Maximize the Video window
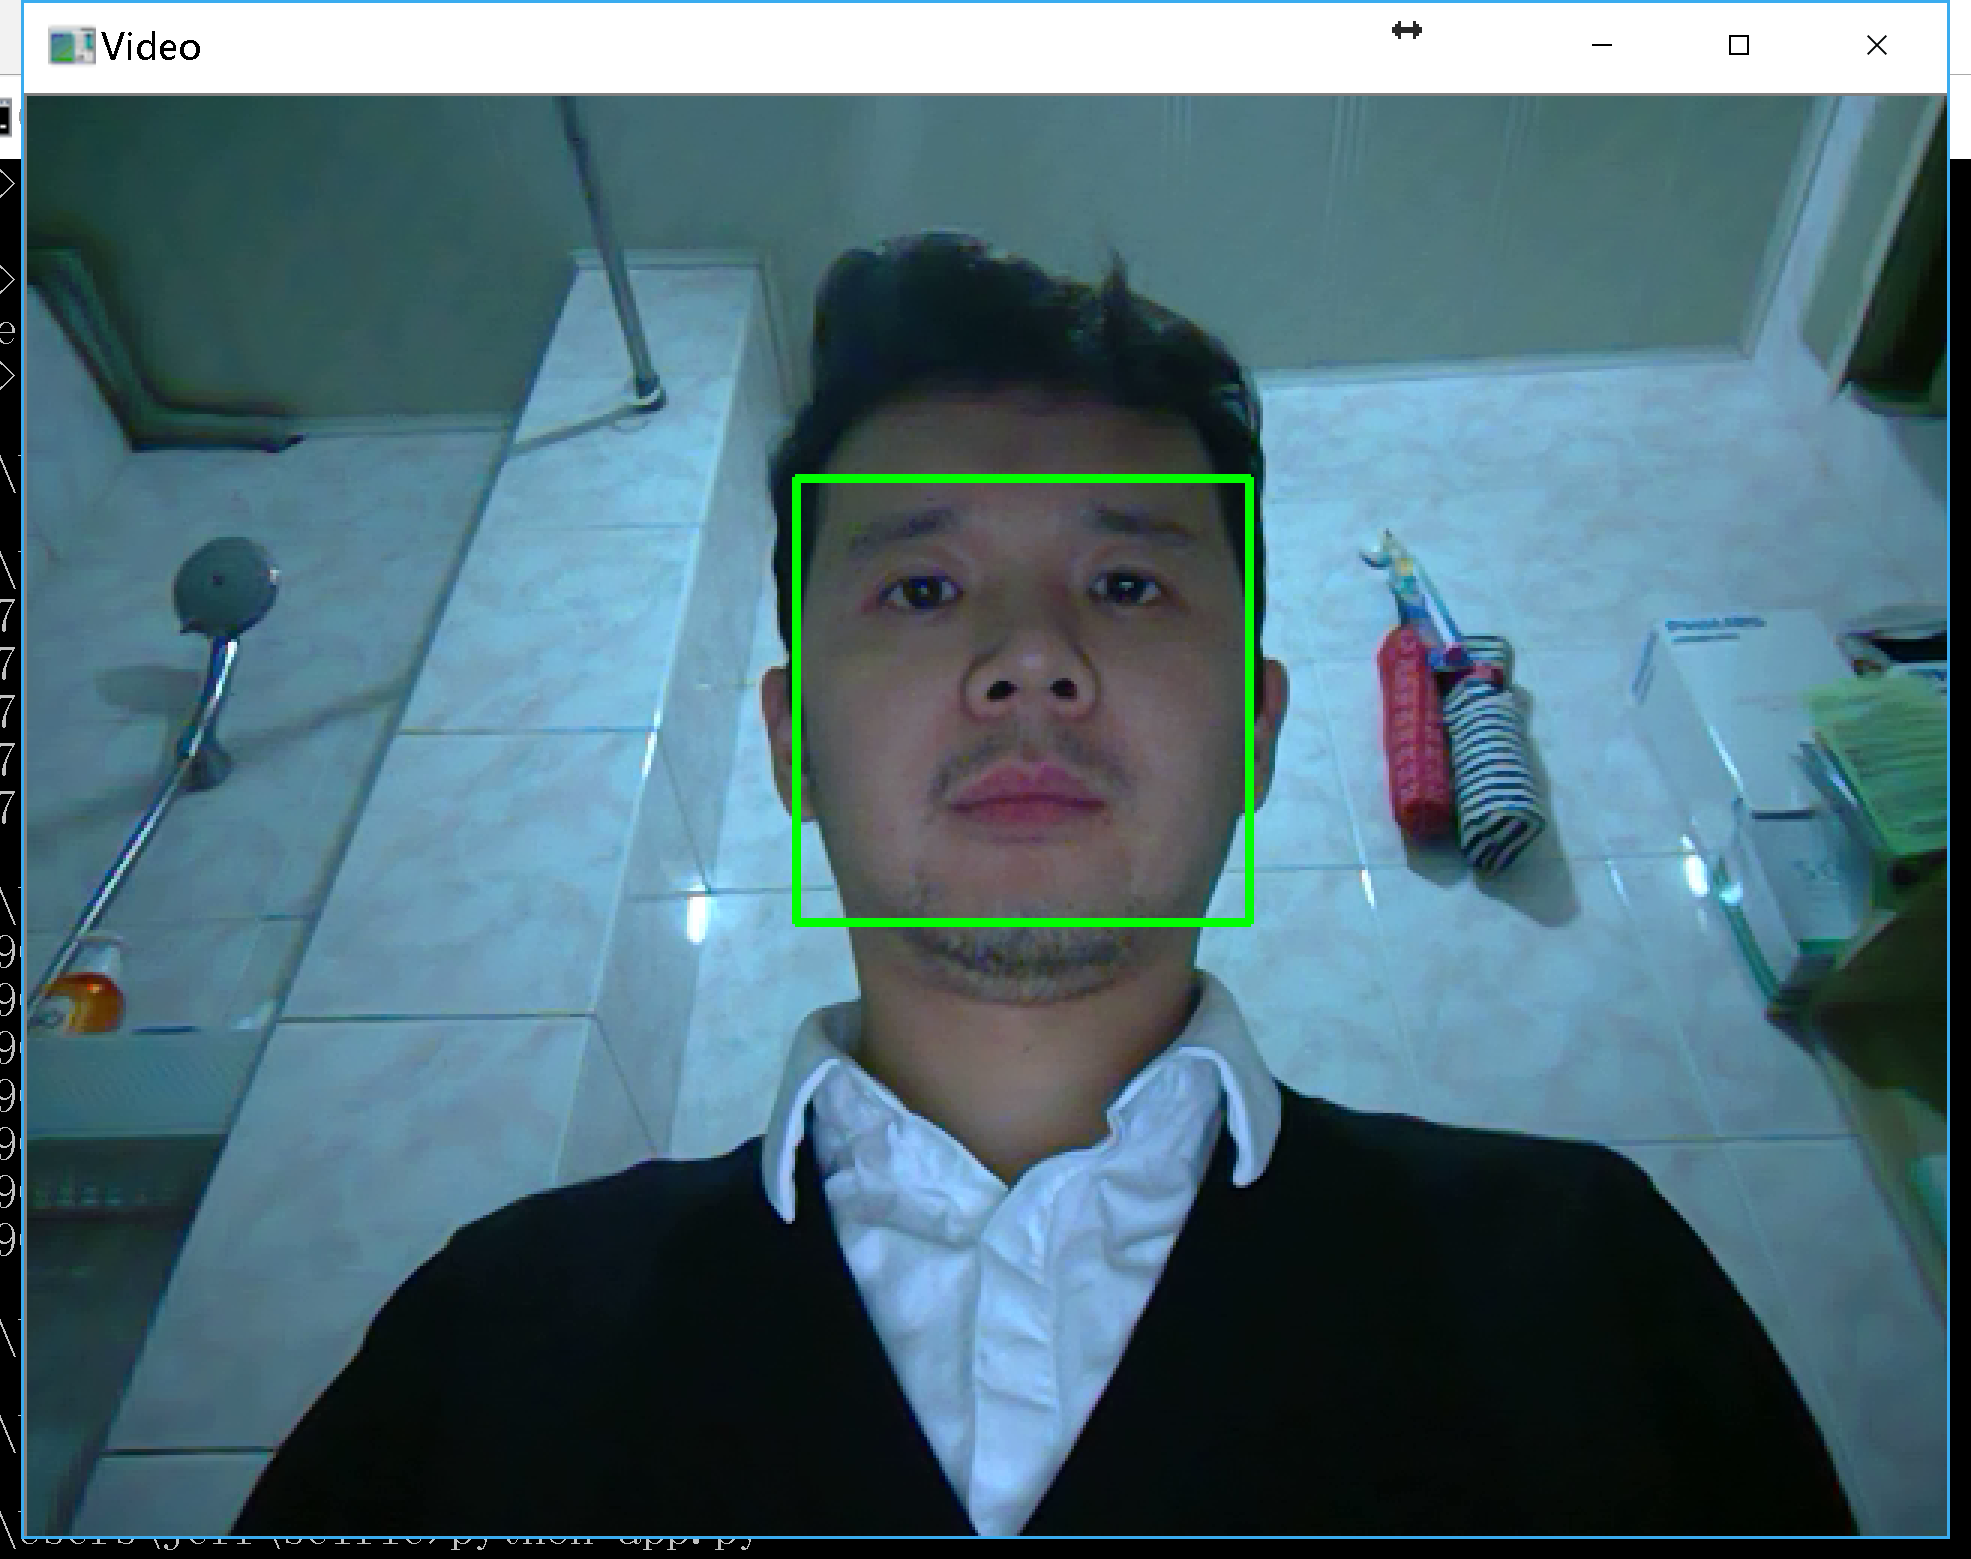The image size is (1971, 1559). (1739, 46)
